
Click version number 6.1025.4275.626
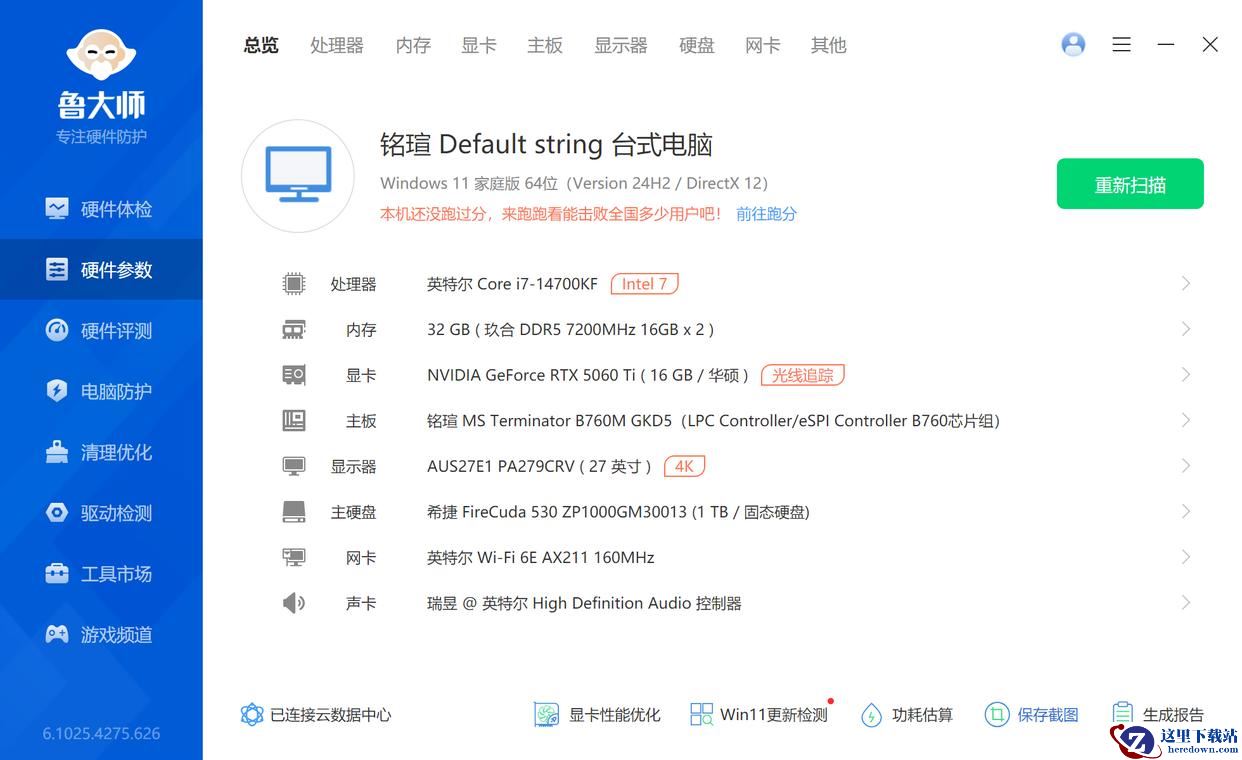[x=101, y=733]
